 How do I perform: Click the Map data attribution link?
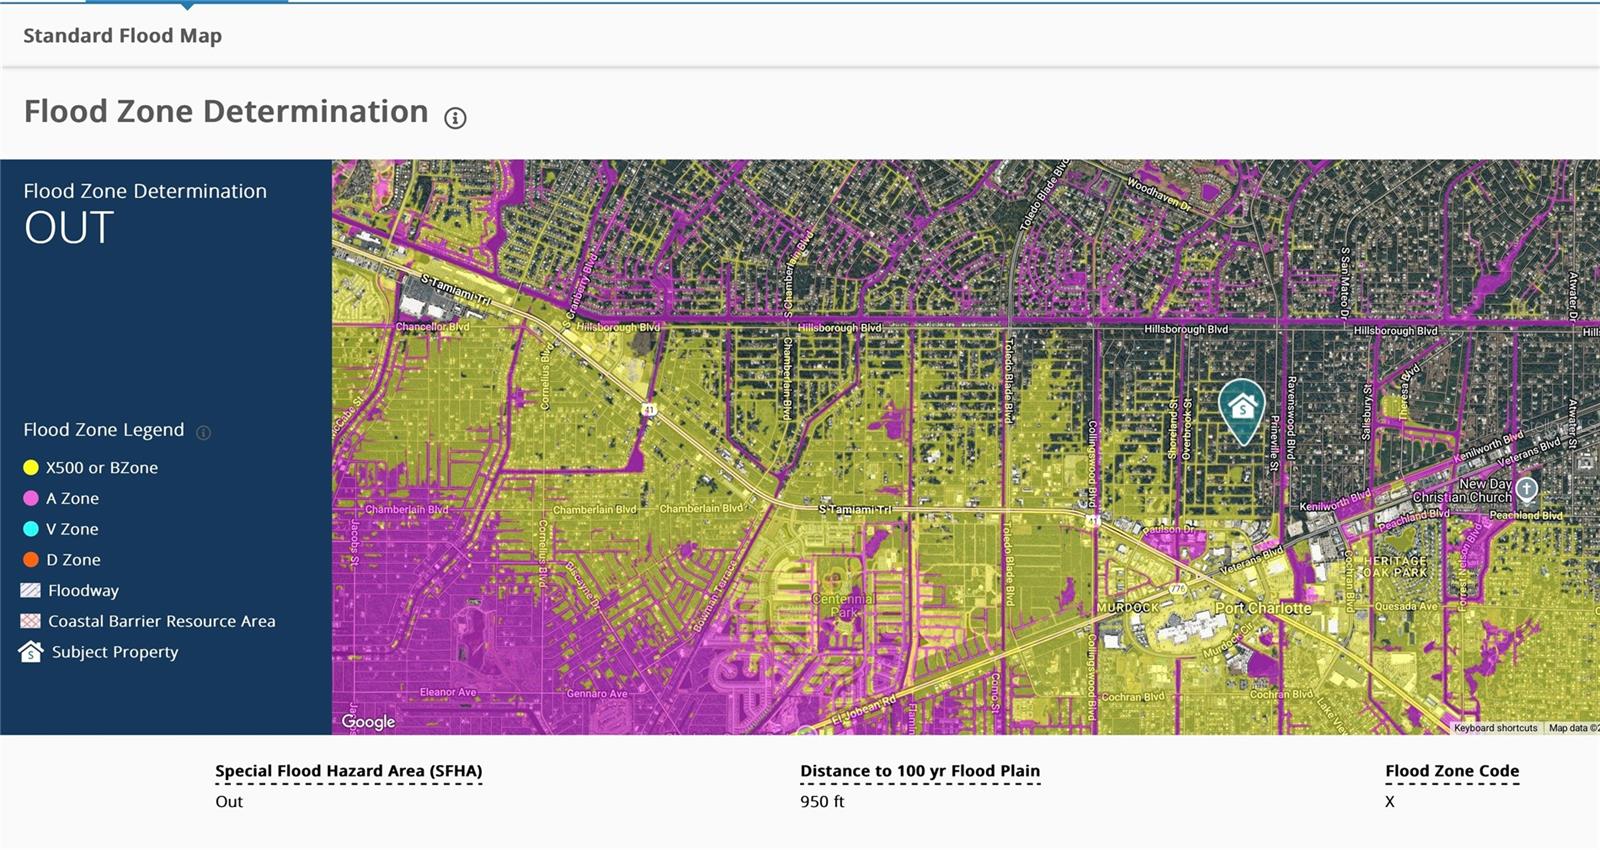point(1571,728)
